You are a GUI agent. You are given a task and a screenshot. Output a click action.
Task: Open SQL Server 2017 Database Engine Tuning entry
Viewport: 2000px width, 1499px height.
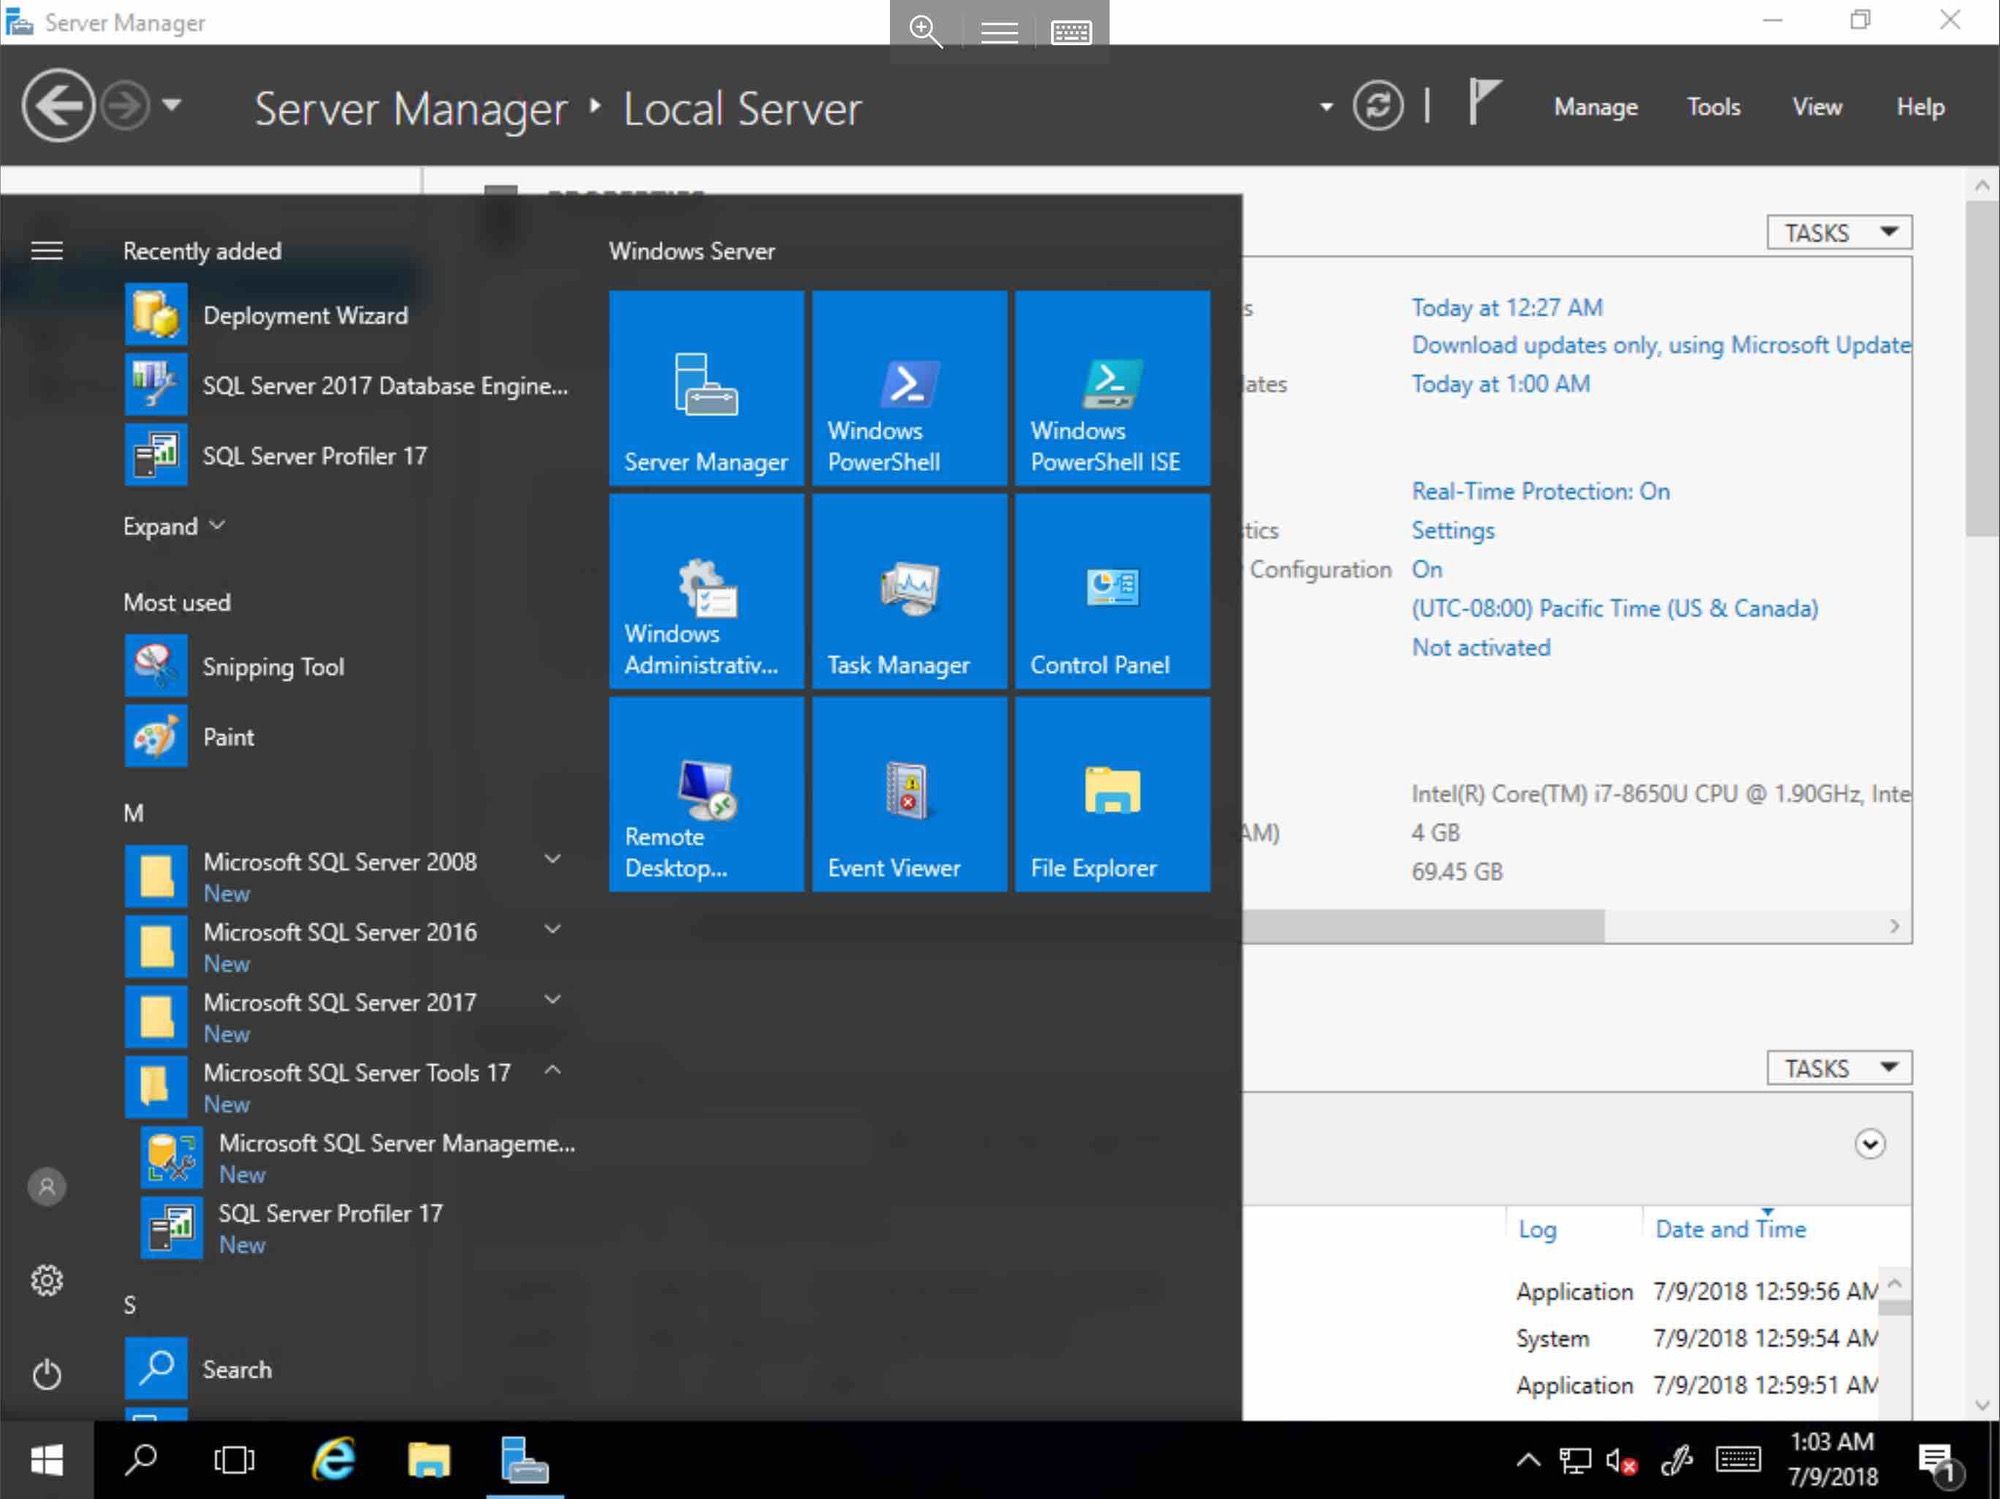[x=350, y=385]
